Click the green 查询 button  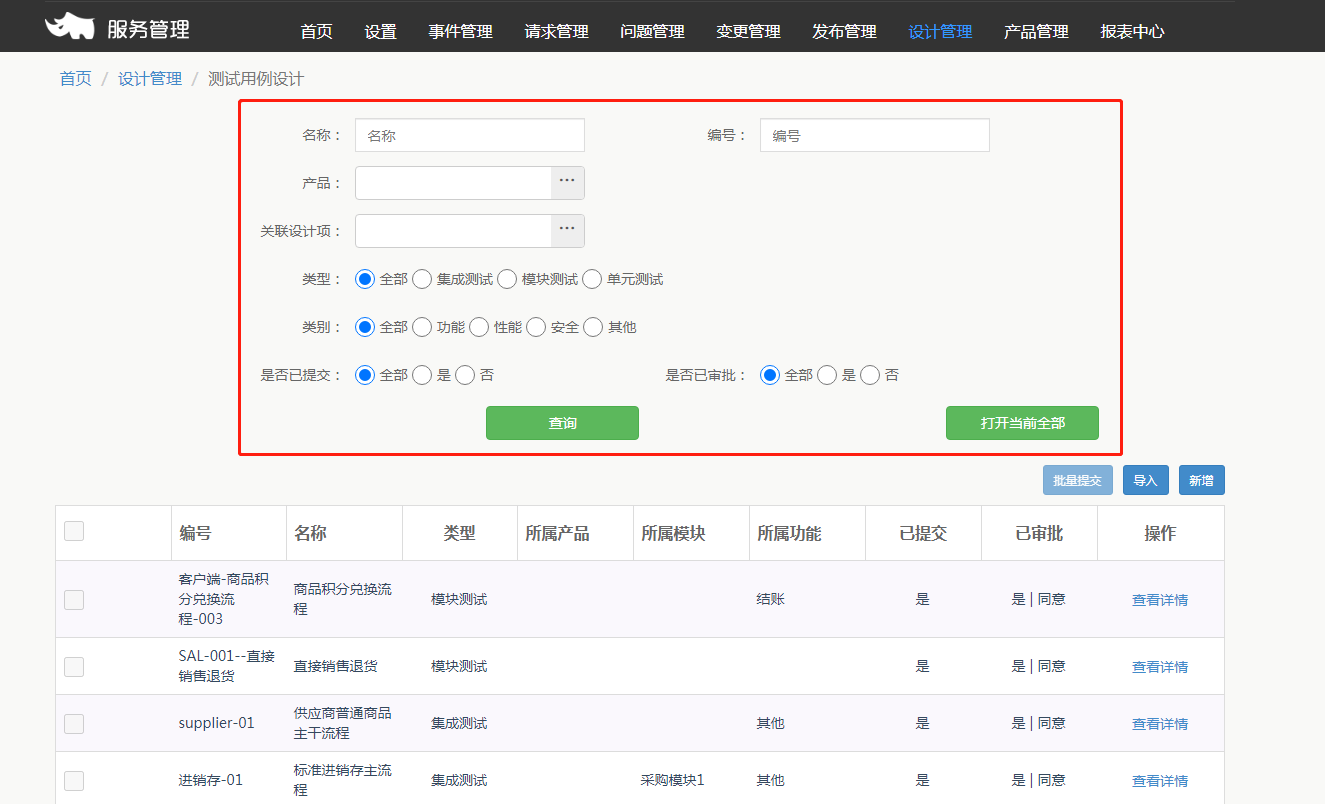tap(562, 423)
